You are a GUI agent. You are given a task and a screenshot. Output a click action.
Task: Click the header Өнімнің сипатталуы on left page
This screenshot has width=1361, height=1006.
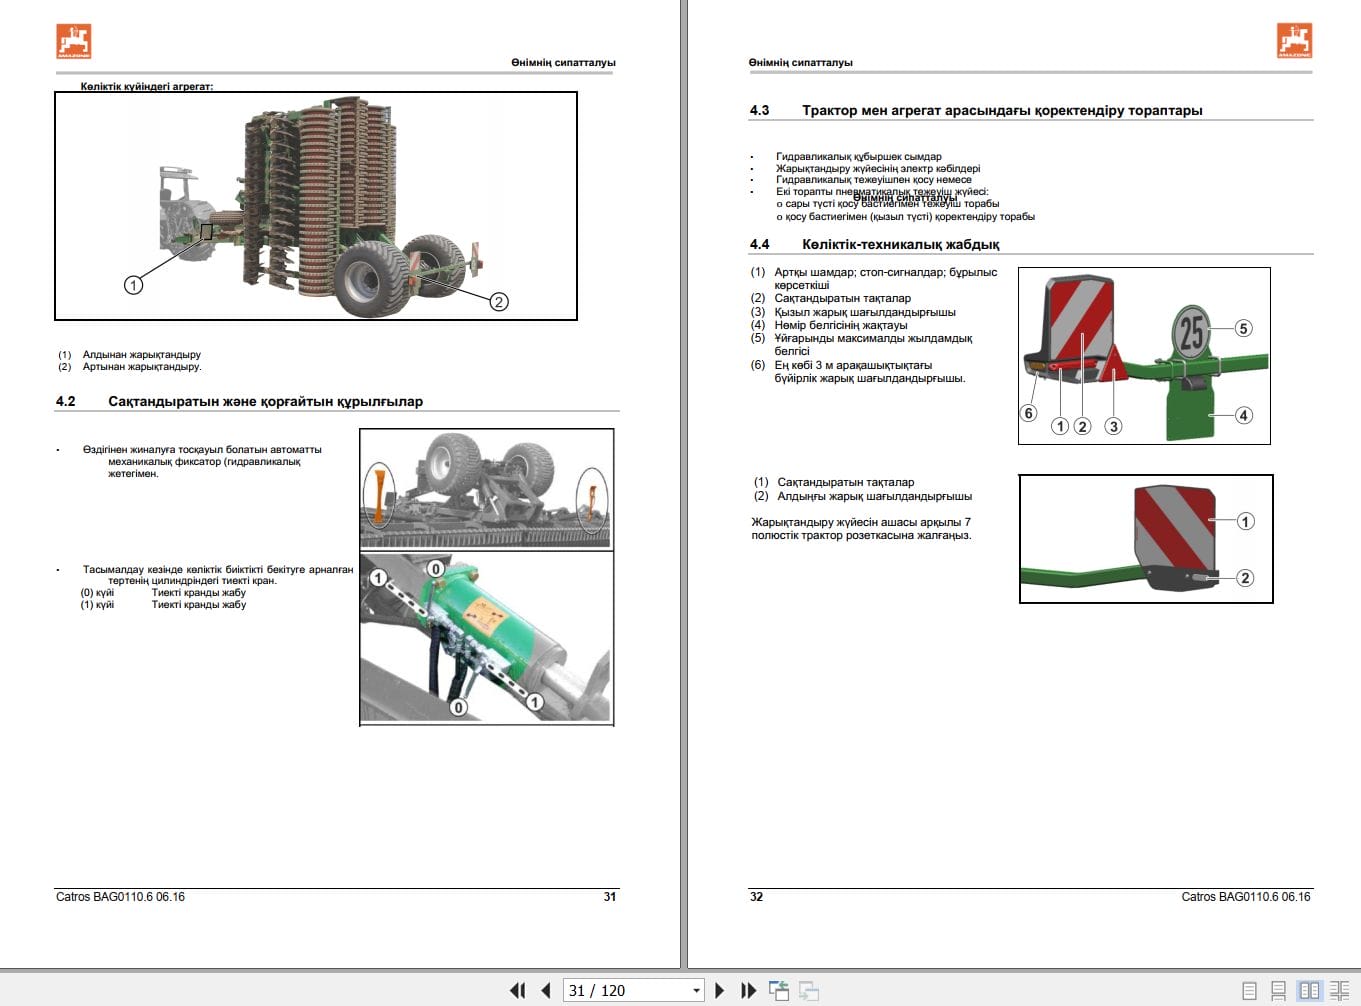point(563,62)
